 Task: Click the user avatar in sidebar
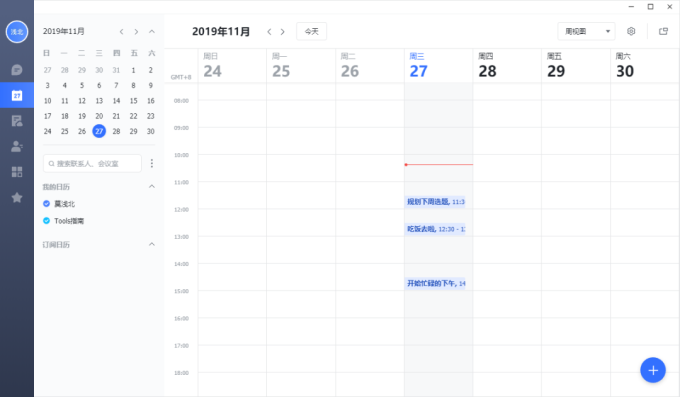17,32
